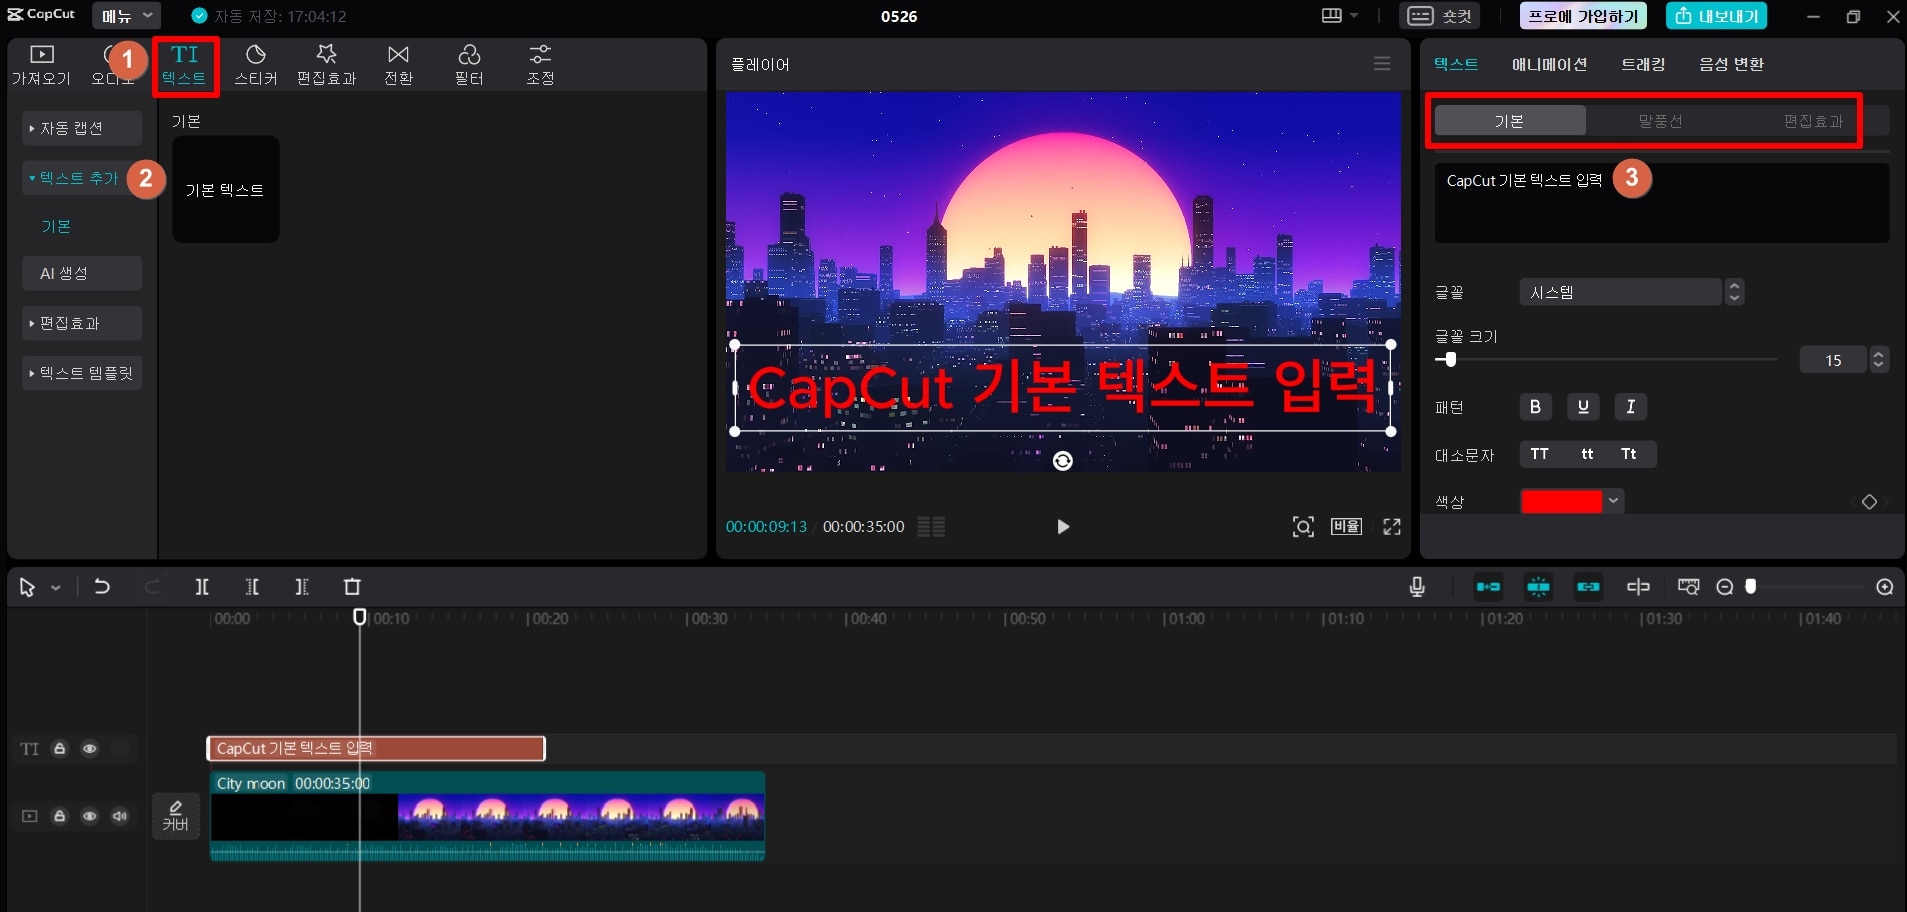Click the microphone voiceover record icon

1417,587
